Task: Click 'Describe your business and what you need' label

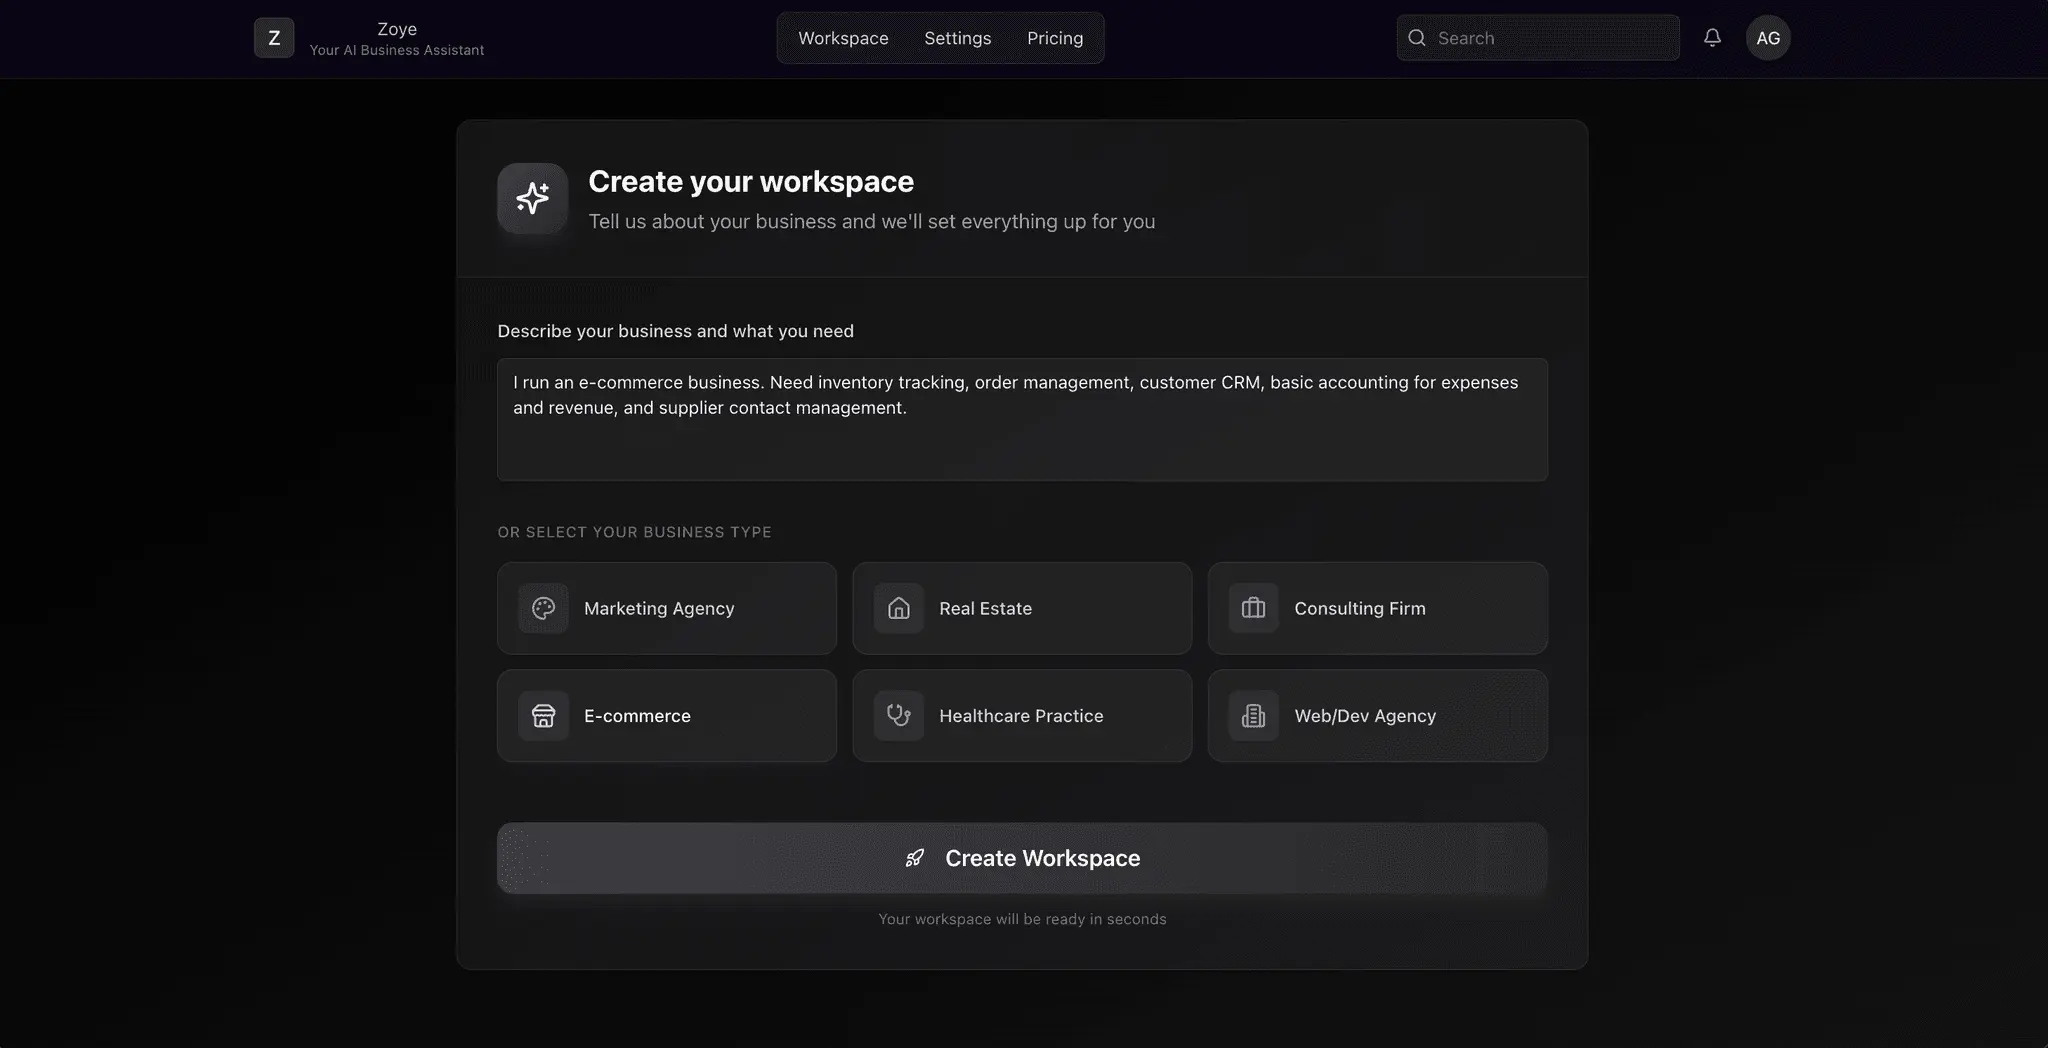Action: click(676, 331)
